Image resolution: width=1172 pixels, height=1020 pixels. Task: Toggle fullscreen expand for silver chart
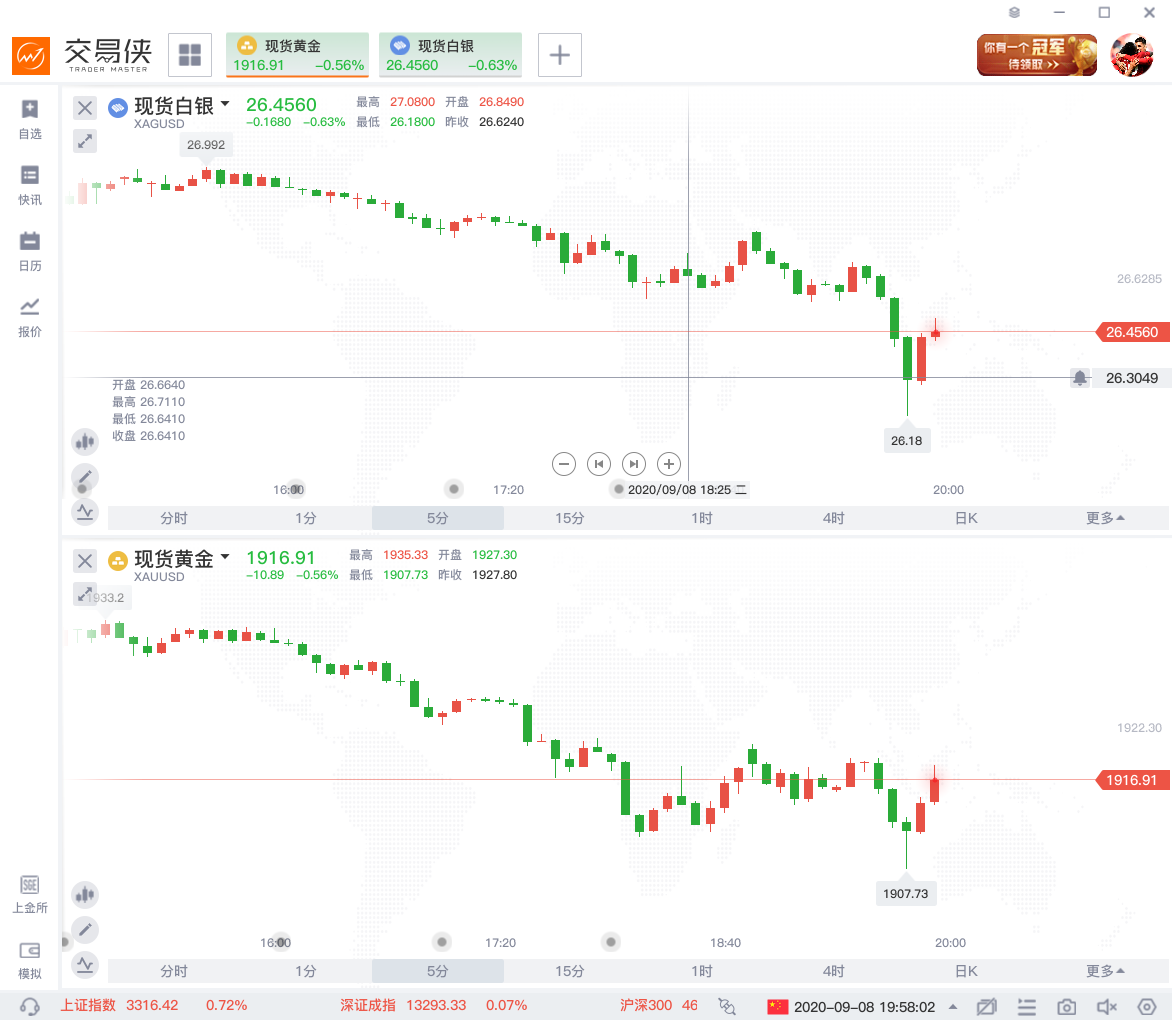85,142
